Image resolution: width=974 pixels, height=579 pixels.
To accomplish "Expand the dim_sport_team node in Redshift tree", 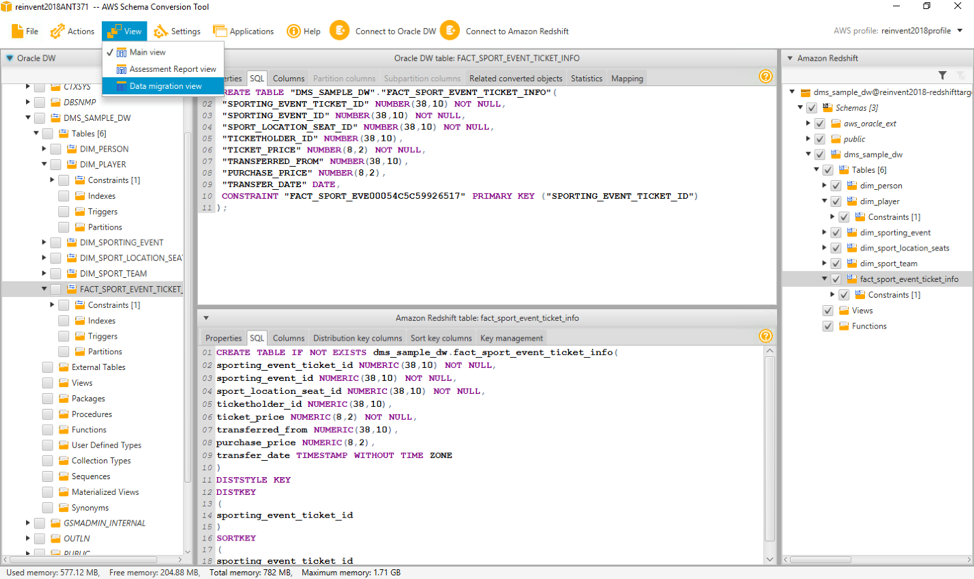I will click(x=824, y=263).
